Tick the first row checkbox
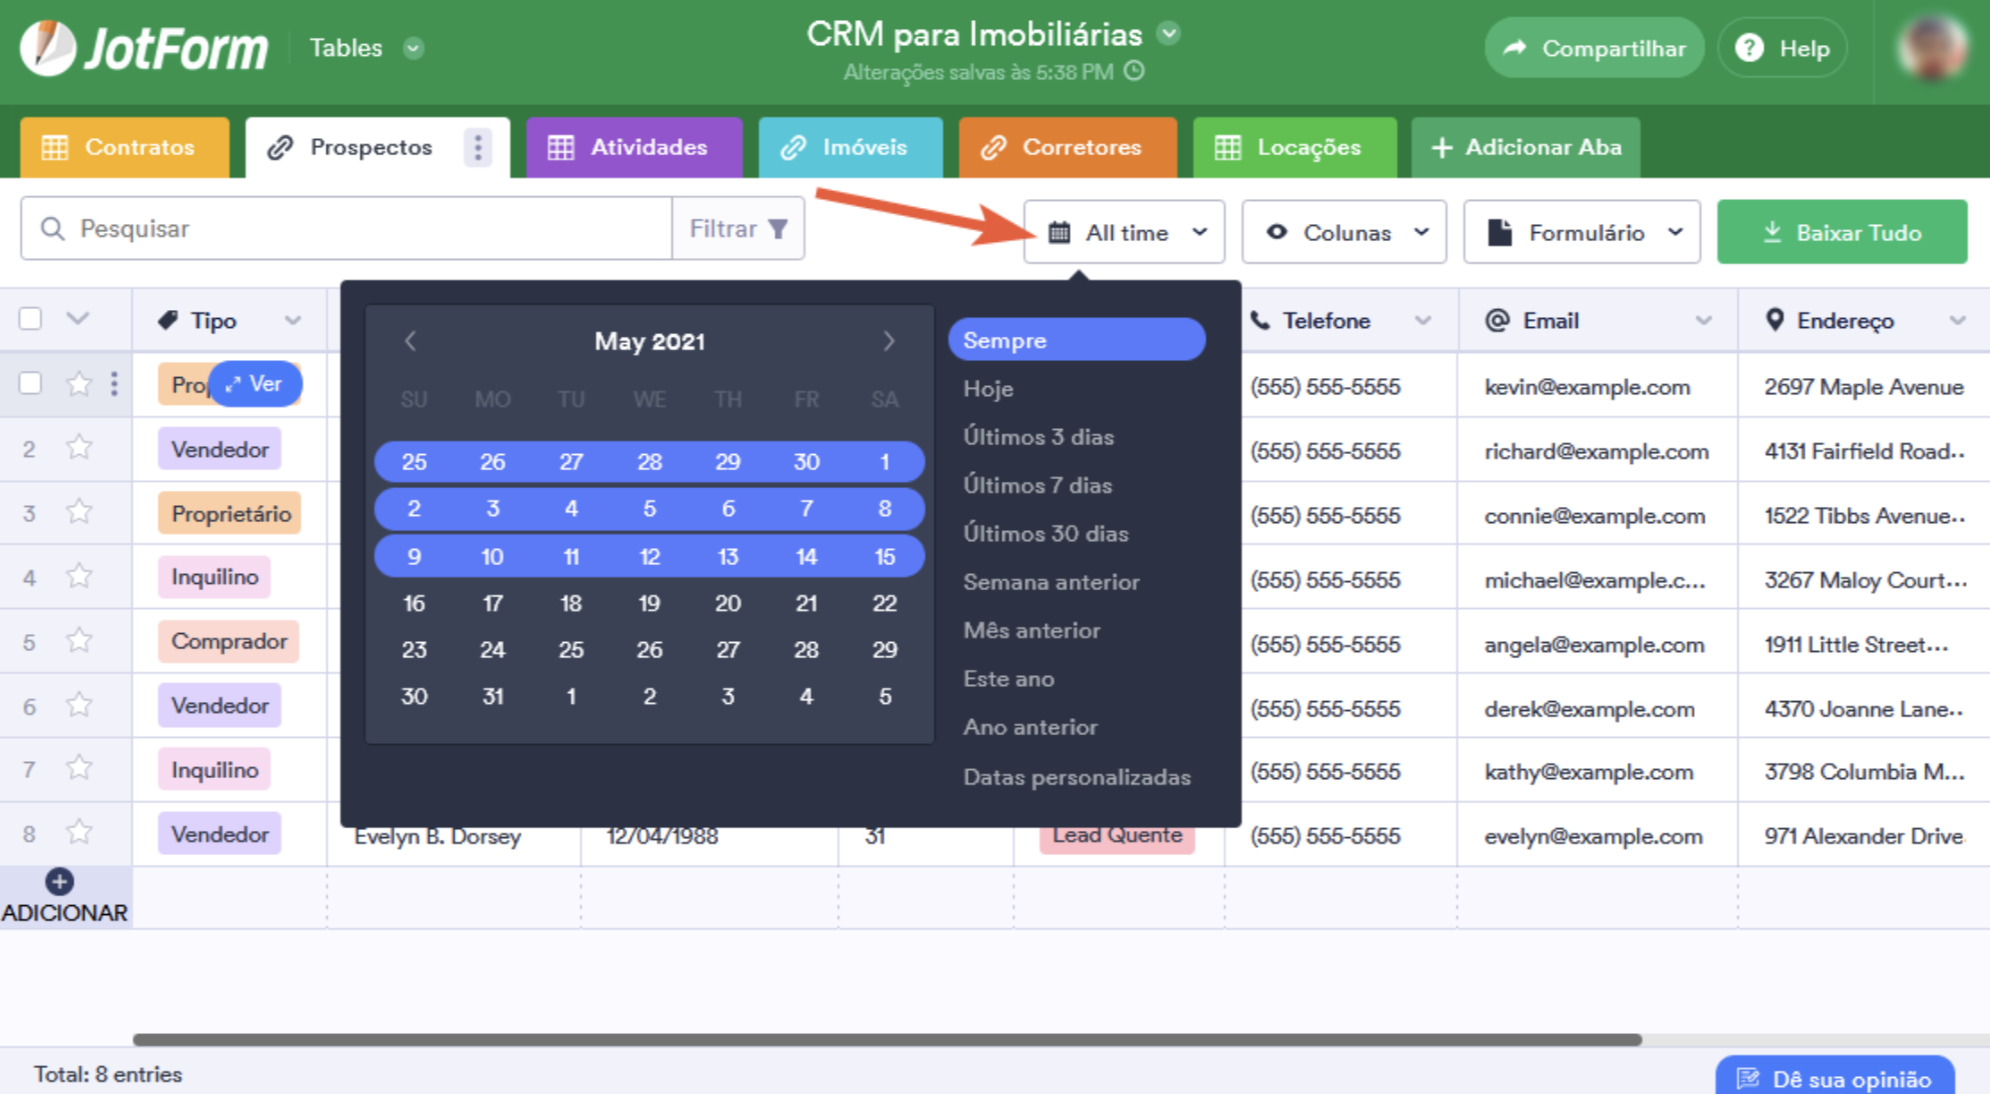 [x=30, y=384]
